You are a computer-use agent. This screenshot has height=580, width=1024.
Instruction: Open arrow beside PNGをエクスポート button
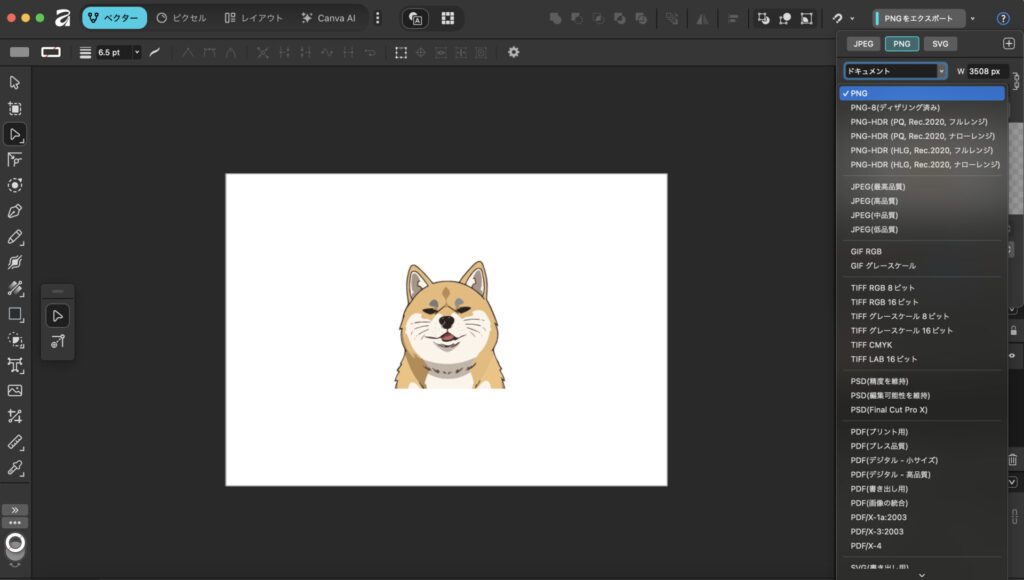[x=973, y=18]
